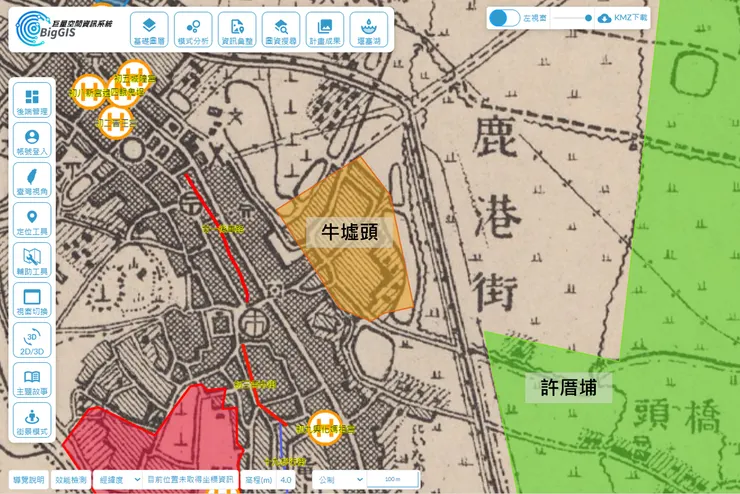Click the KMZ下載 text link
The height and width of the screenshot is (494, 740).
631,18
